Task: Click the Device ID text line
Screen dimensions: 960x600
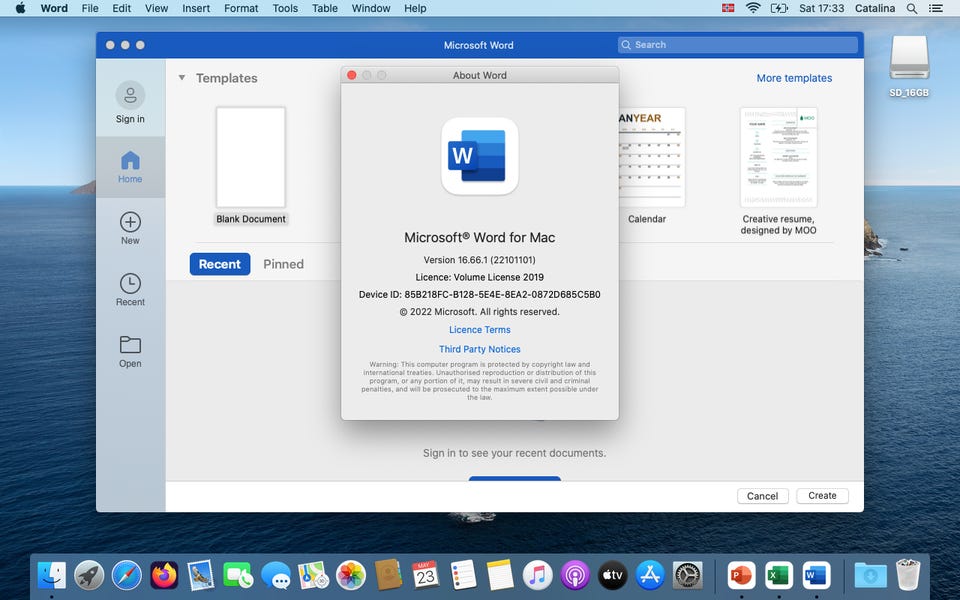Action: point(479,294)
